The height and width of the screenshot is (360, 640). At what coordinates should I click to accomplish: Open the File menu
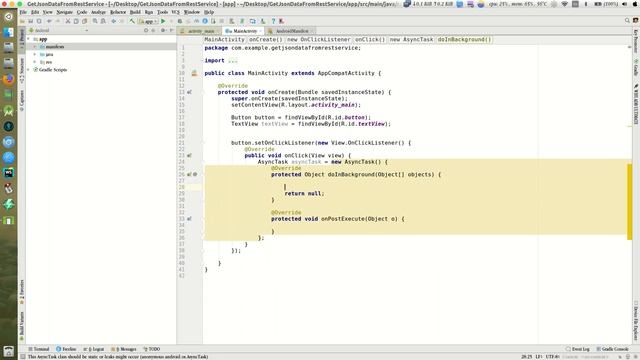[x=23, y=12]
